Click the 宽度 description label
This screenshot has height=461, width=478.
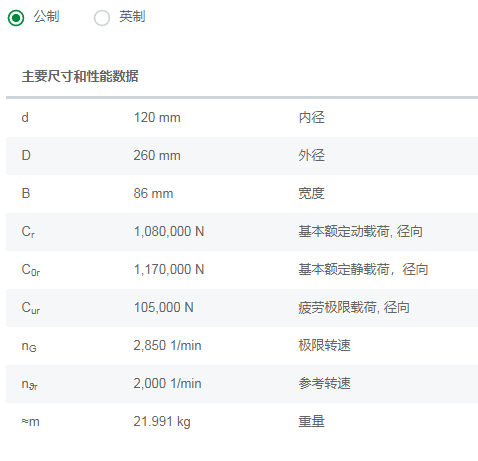(311, 193)
